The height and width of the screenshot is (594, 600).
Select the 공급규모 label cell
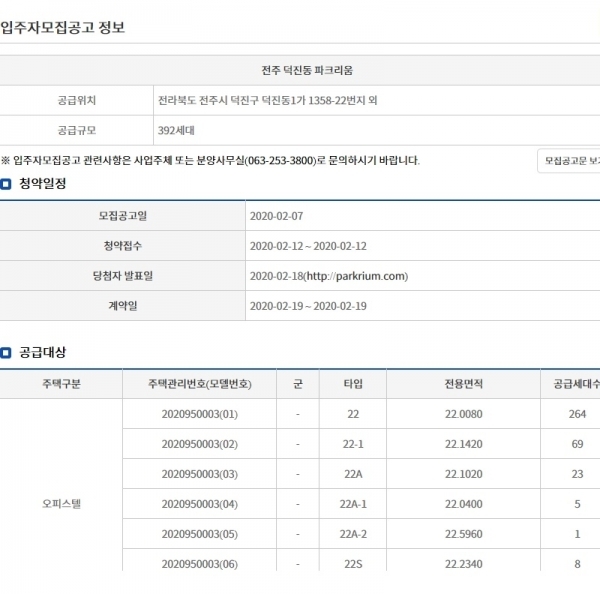point(77,131)
